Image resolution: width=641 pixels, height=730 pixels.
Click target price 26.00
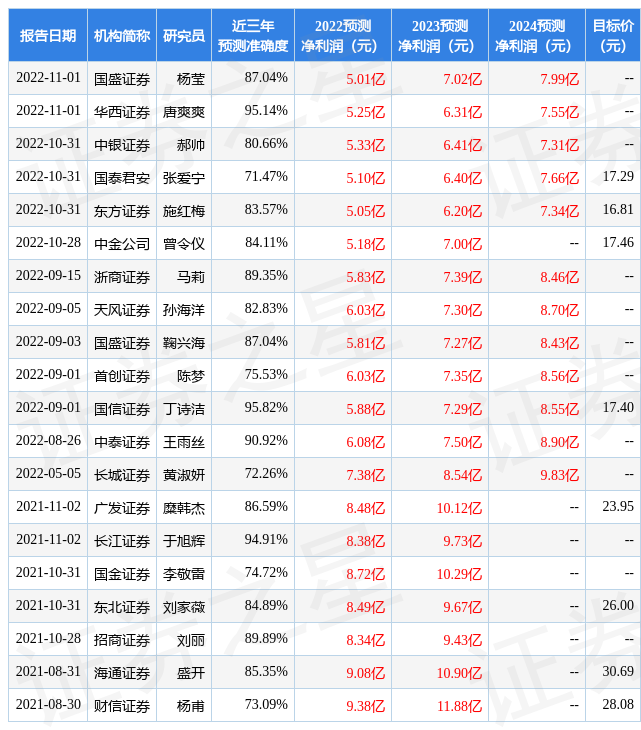[x=618, y=607]
